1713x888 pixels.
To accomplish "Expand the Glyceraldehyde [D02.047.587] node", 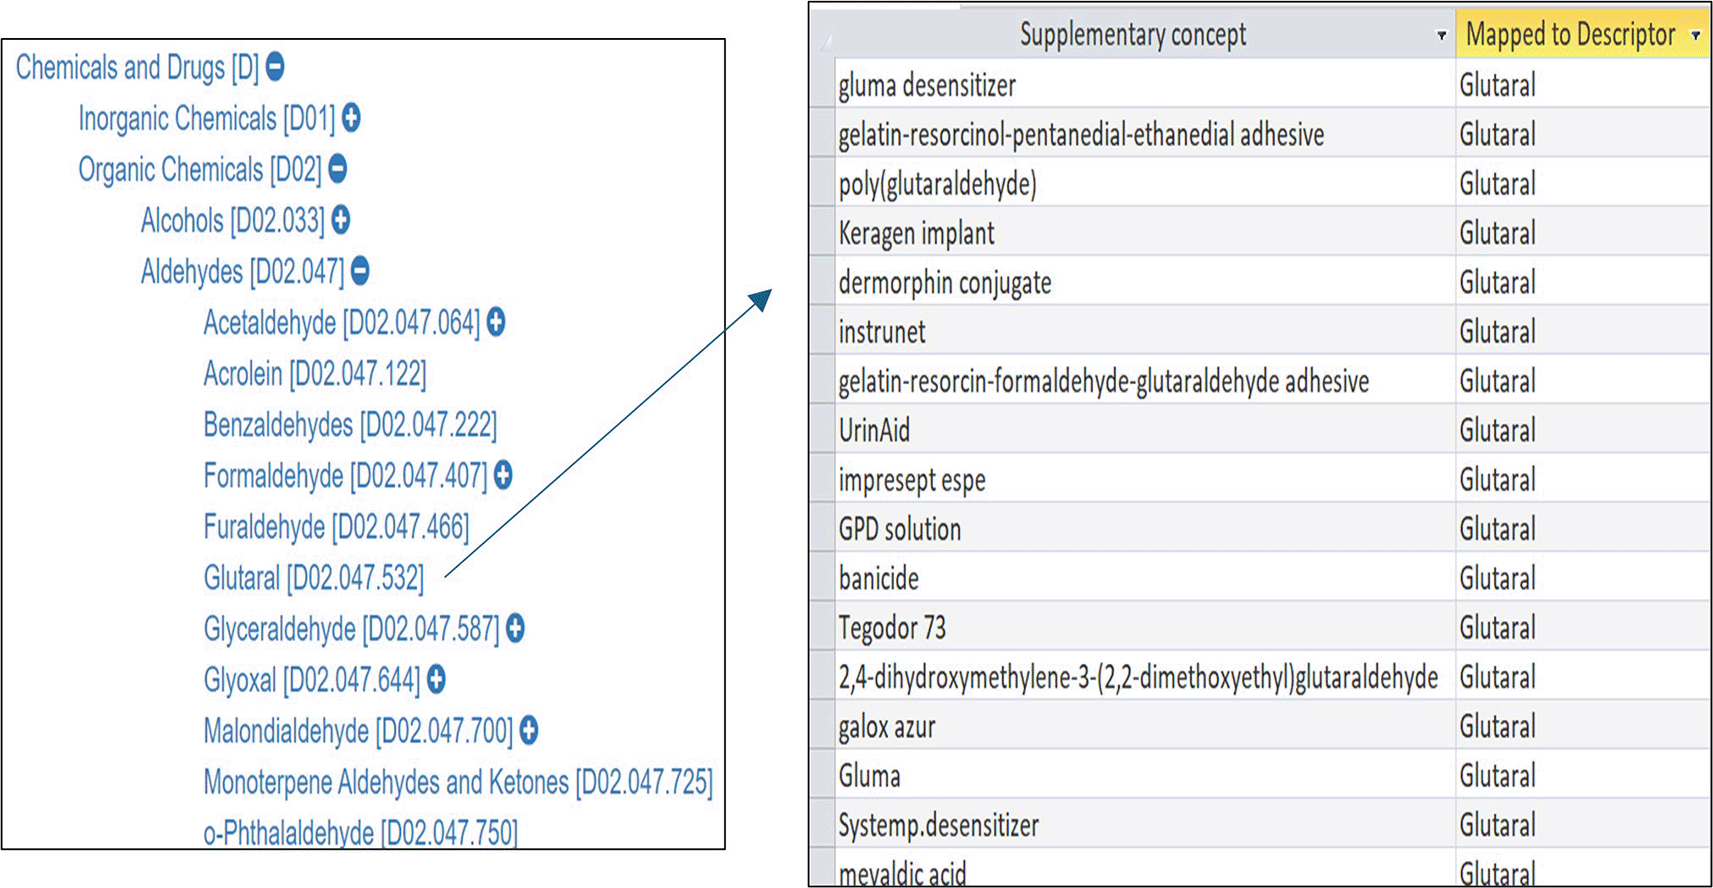I will point(515,628).
